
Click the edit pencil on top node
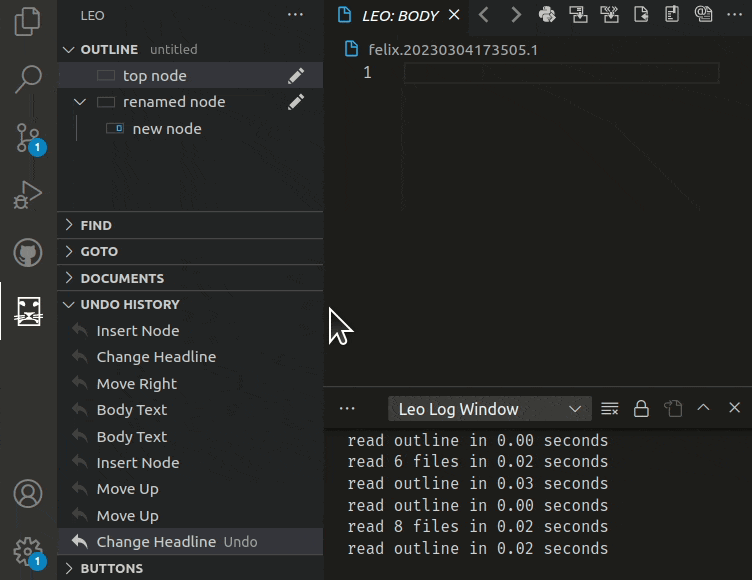pos(296,76)
